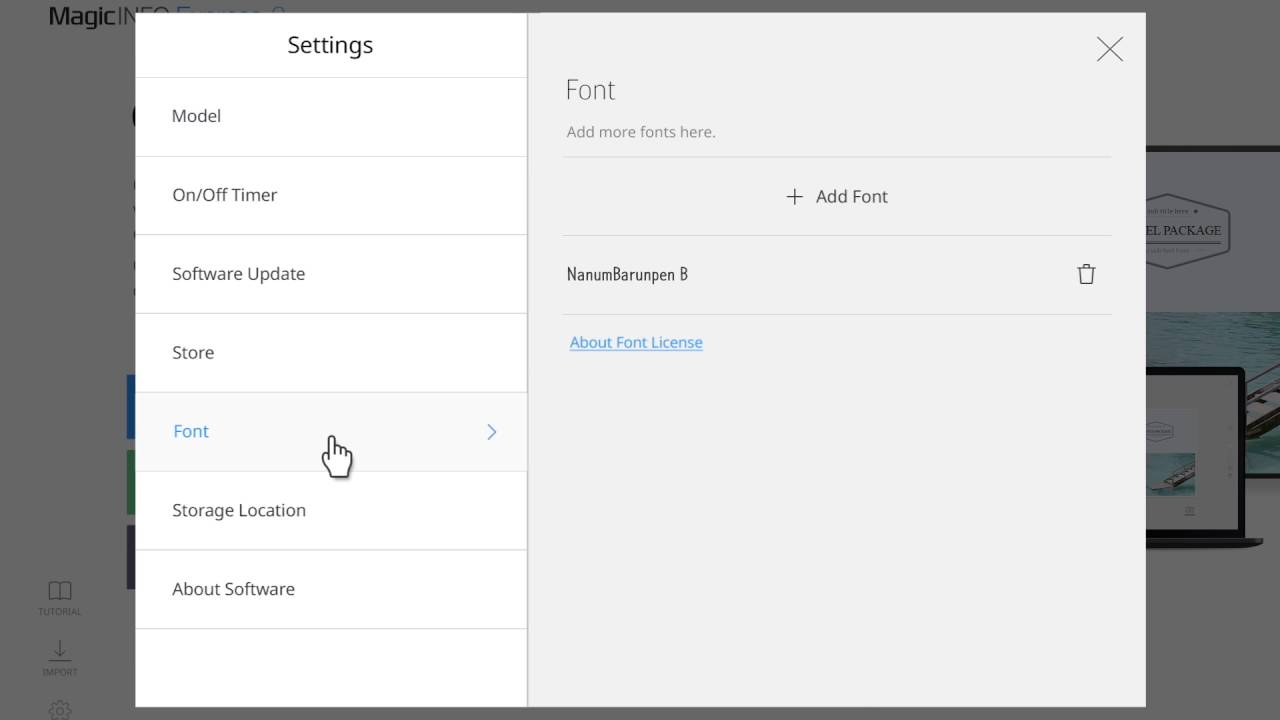The image size is (1280, 720).
Task: Close the Settings dialog with the X
Action: tap(1109, 49)
